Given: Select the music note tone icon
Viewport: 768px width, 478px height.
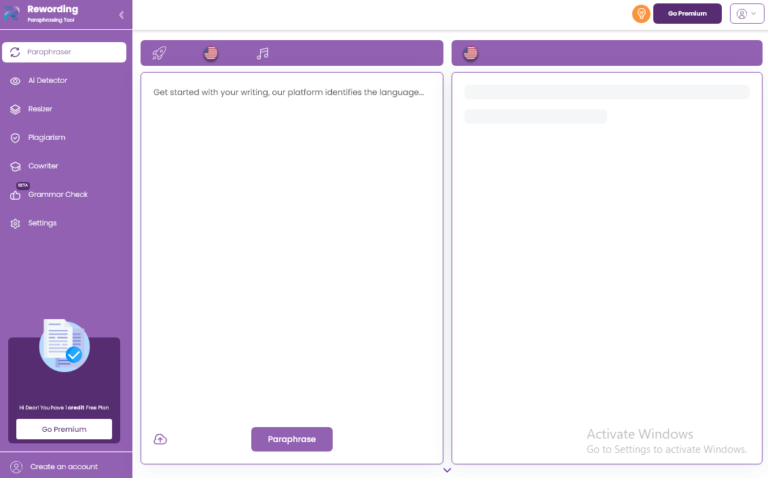Looking at the screenshot, I should pos(262,53).
